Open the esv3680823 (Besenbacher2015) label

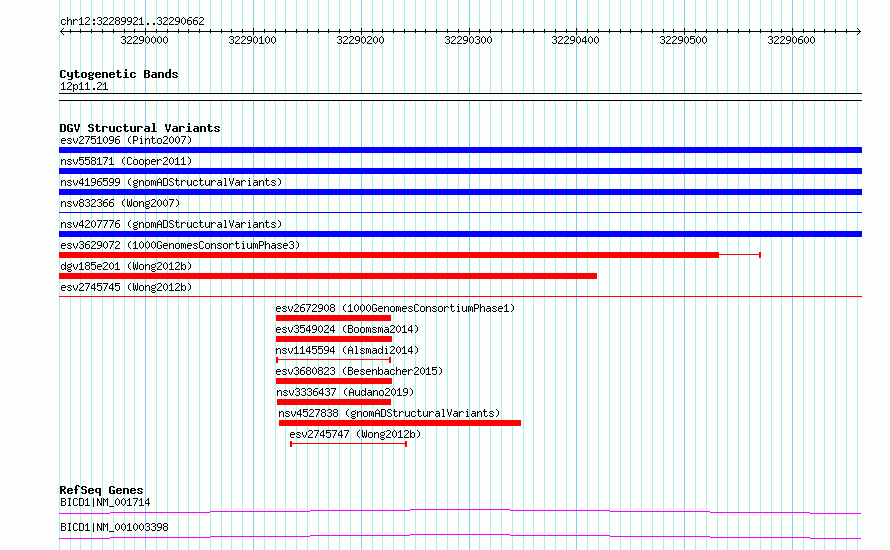click(359, 371)
